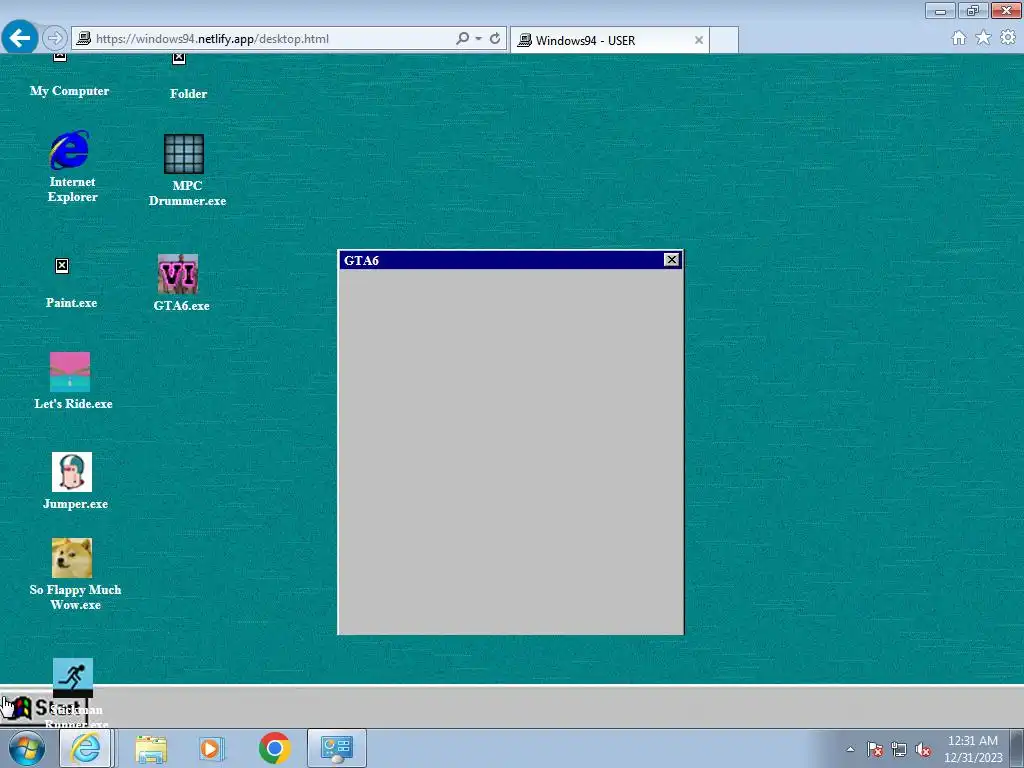Click the network tray icon
Image resolution: width=1024 pixels, height=768 pixels.
[x=899, y=749]
